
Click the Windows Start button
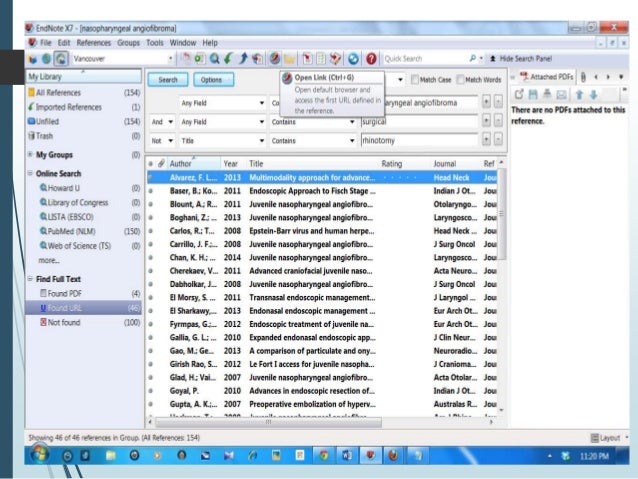(x=41, y=455)
